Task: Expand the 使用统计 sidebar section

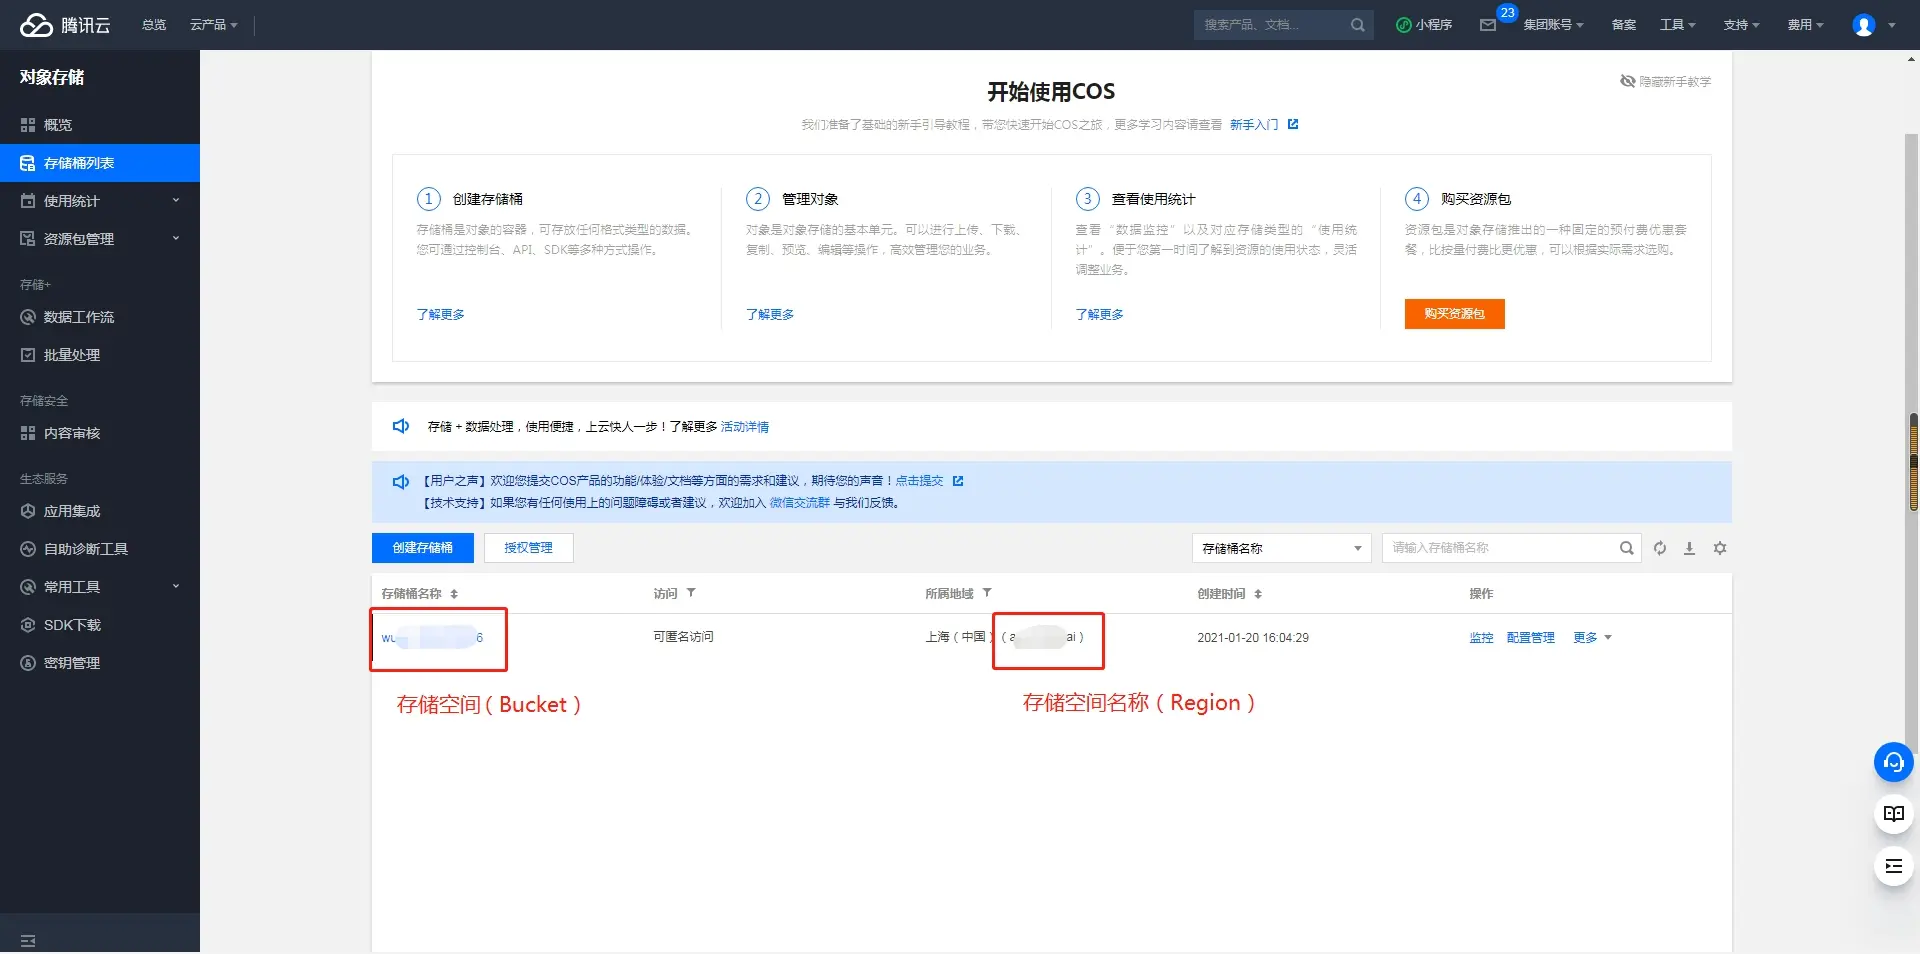Action: (x=100, y=201)
